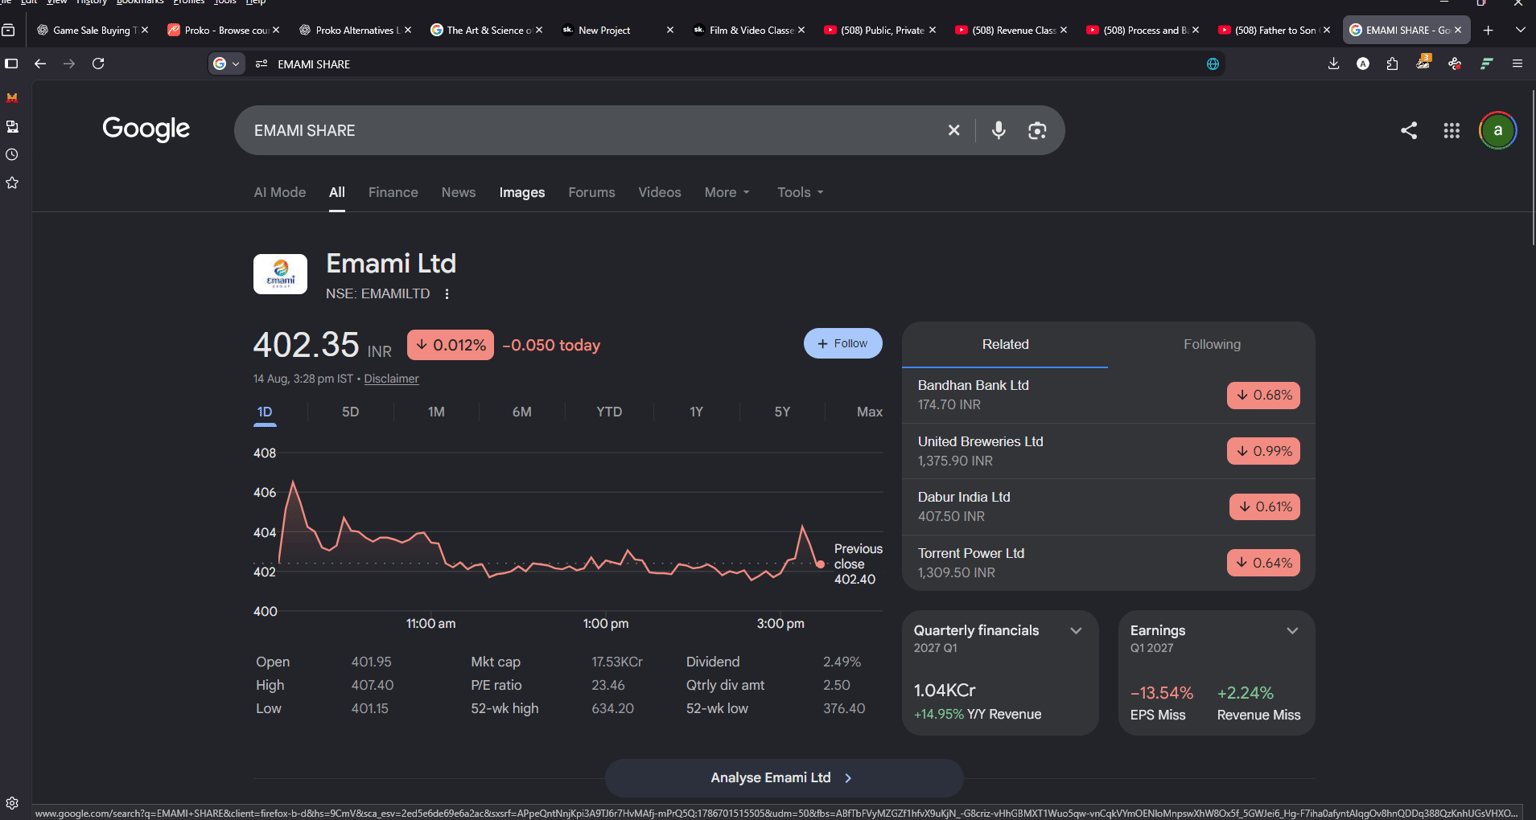The width and height of the screenshot is (1536, 820).
Task: Select the 1M chart range
Action: point(436,412)
